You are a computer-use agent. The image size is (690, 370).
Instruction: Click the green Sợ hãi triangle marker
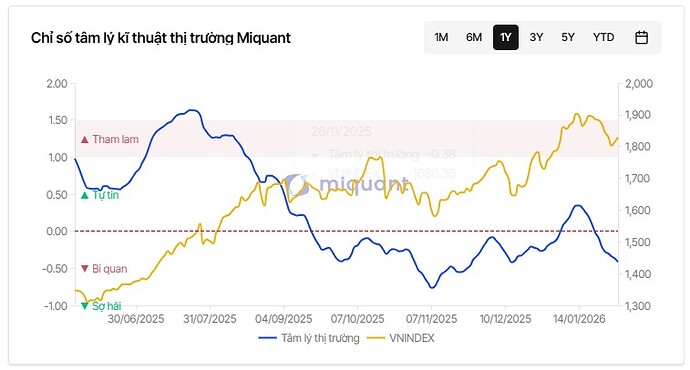[x=85, y=306]
